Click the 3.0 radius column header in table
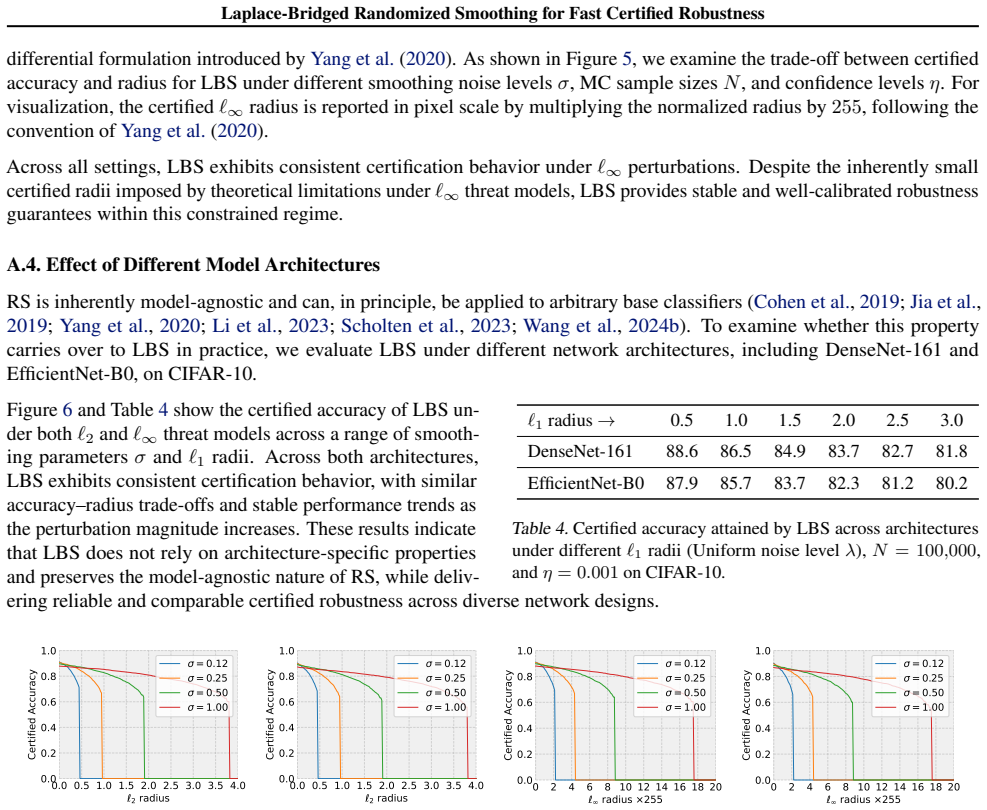The height and width of the screenshot is (810, 987). [951, 420]
